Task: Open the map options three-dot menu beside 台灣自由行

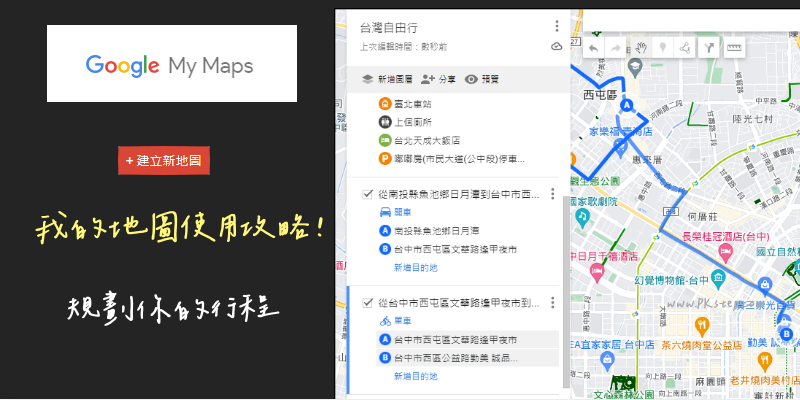Action: pos(557,26)
